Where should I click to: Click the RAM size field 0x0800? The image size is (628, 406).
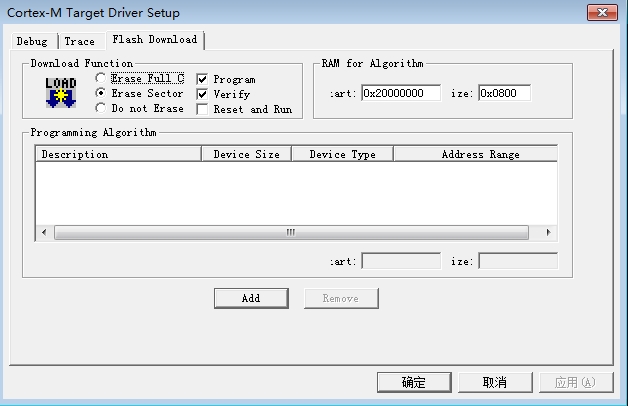[x=504, y=93]
